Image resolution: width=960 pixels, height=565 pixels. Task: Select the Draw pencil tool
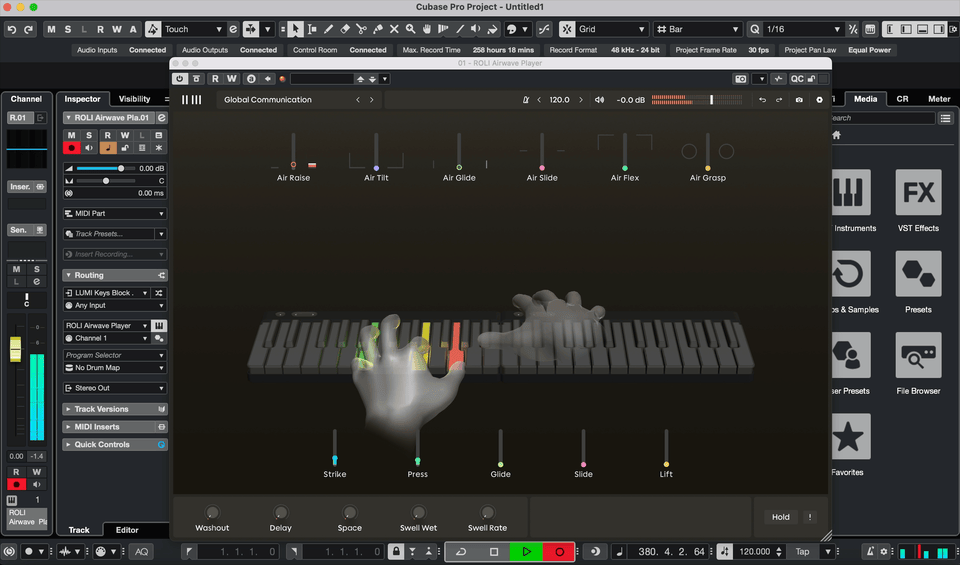click(x=329, y=29)
